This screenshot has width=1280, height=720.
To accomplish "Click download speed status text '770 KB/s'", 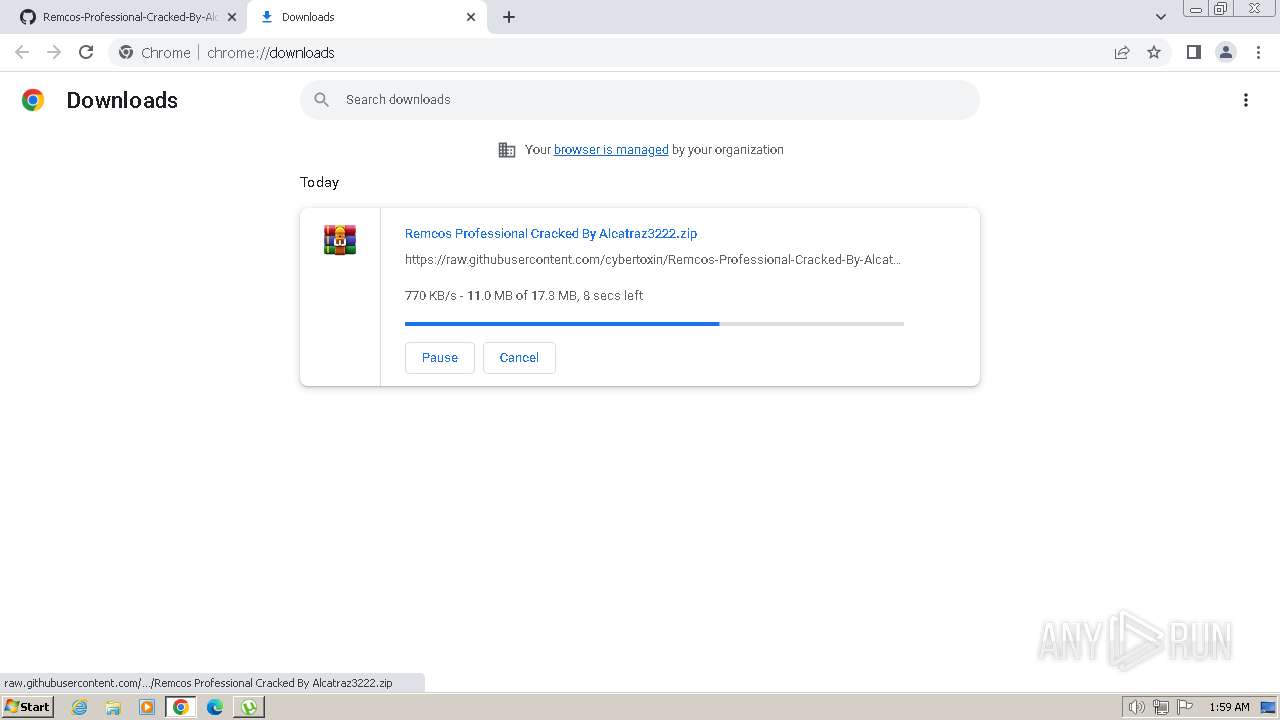I will click(431, 296).
